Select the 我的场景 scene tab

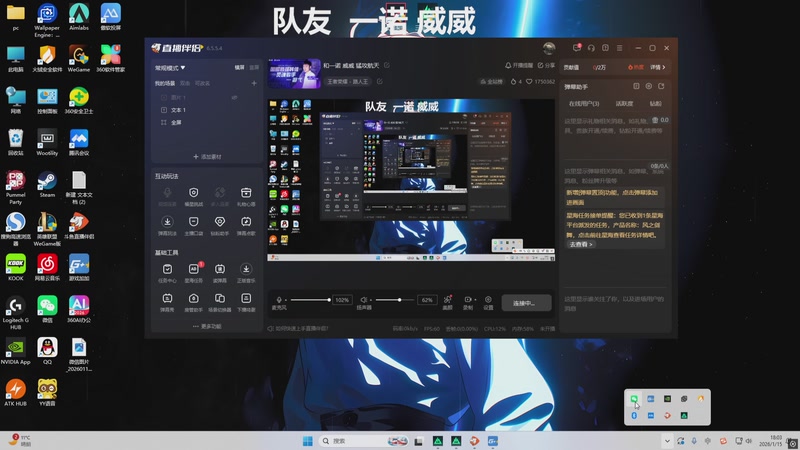165,83
